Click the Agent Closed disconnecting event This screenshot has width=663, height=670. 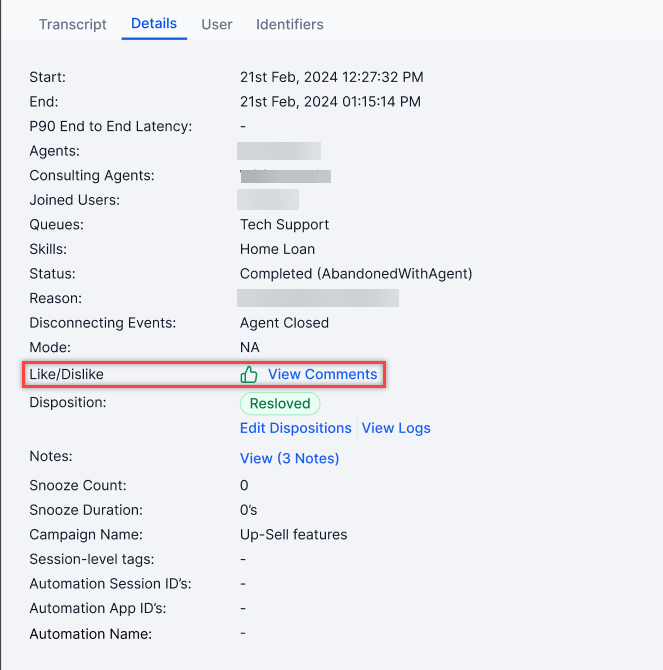pyautogui.click(x=284, y=323)
